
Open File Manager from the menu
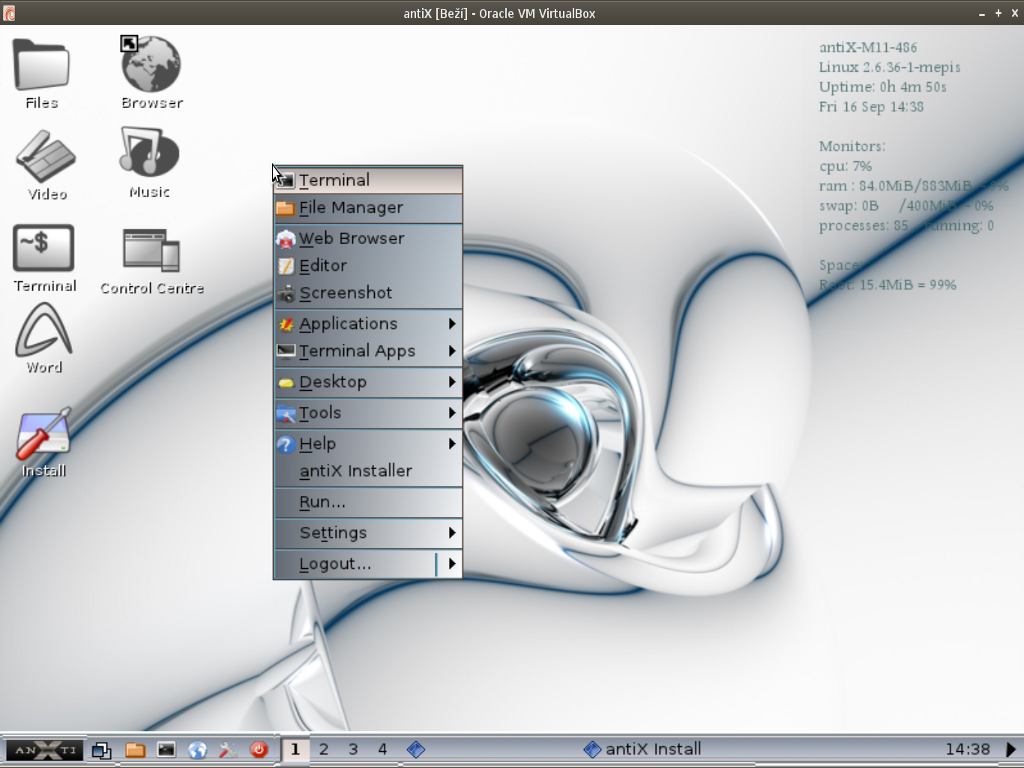[368, 208]
